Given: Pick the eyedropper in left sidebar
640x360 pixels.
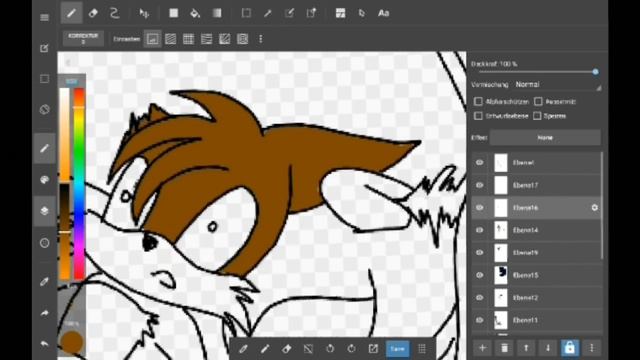Looking at the screenshot, I should (44, 282).
